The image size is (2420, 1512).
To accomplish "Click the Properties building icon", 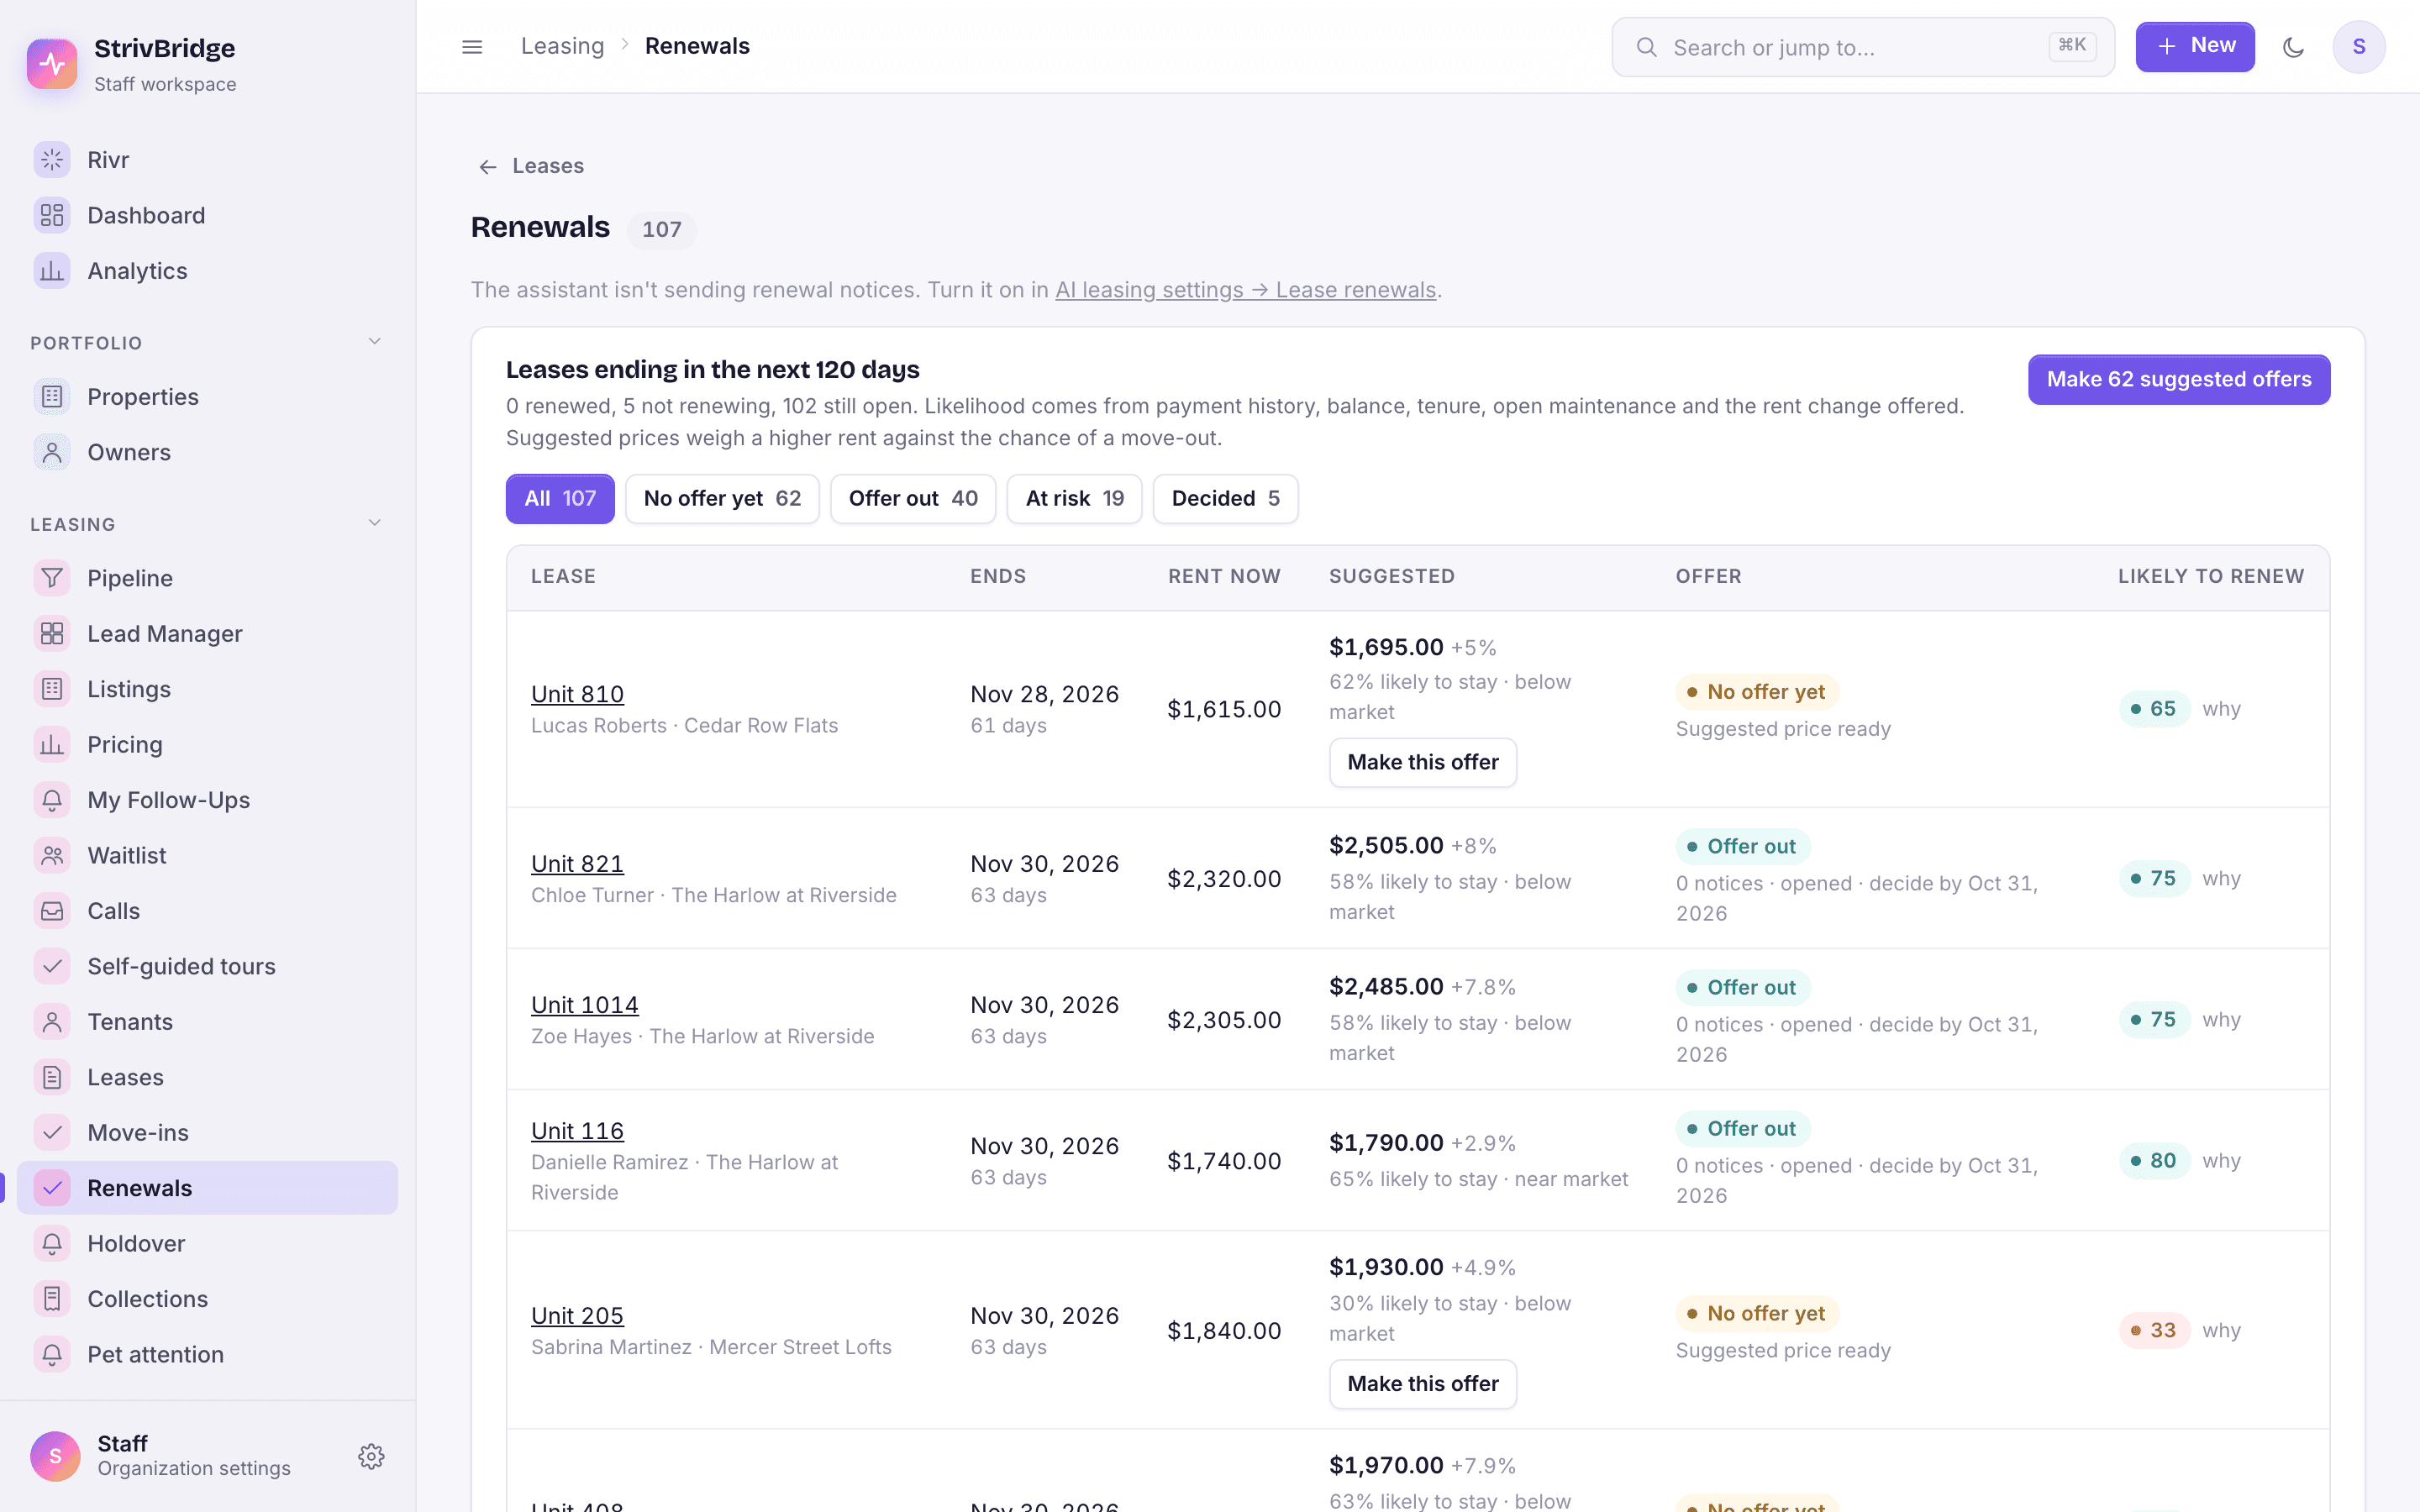I will point(52,397).
